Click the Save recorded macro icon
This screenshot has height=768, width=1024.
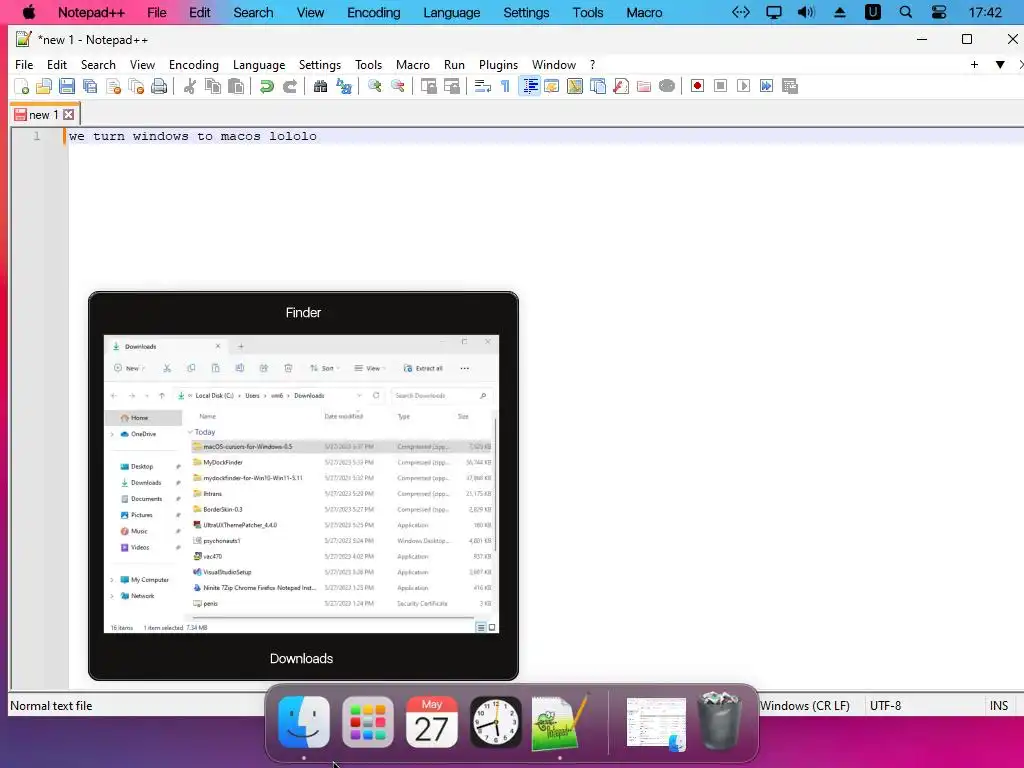click(790, 86)
